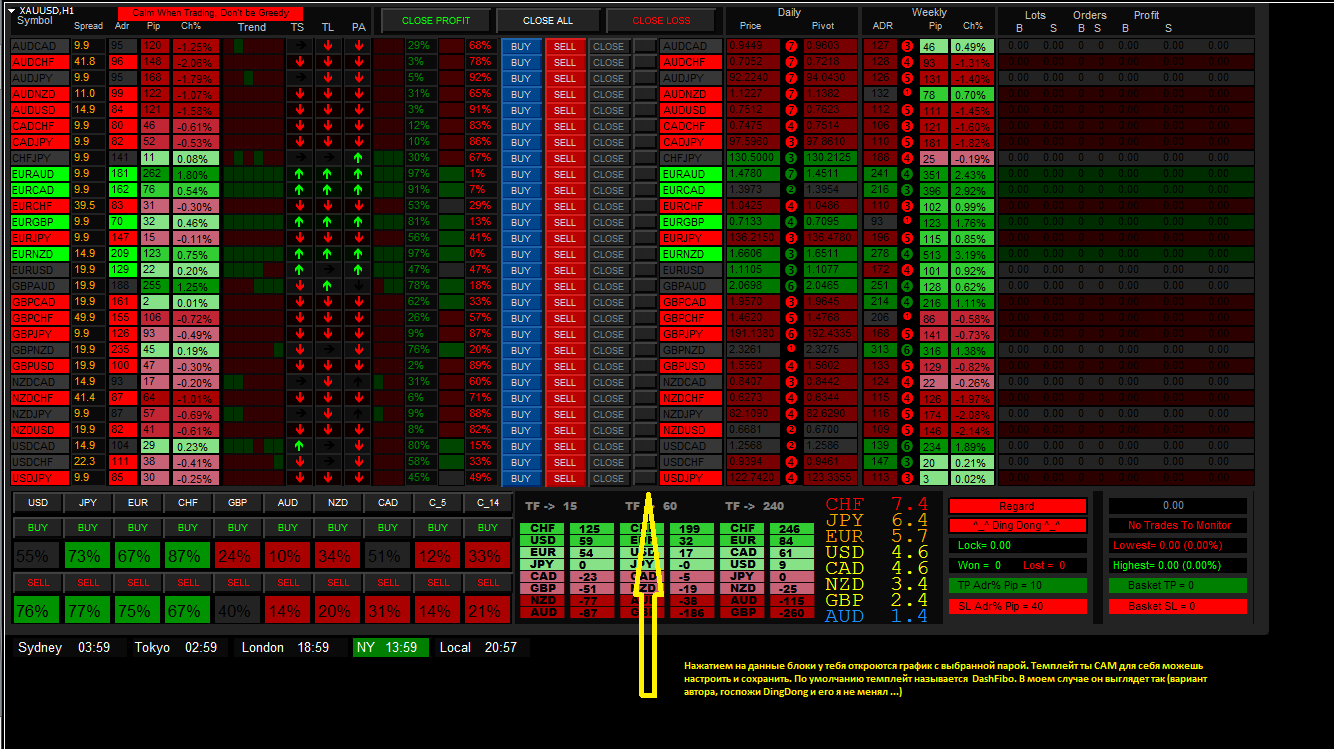Click the TL right arrow in EURUSD row
Image resolution: width=1334 pixels, height=749 pixels.
click(328, 270)
